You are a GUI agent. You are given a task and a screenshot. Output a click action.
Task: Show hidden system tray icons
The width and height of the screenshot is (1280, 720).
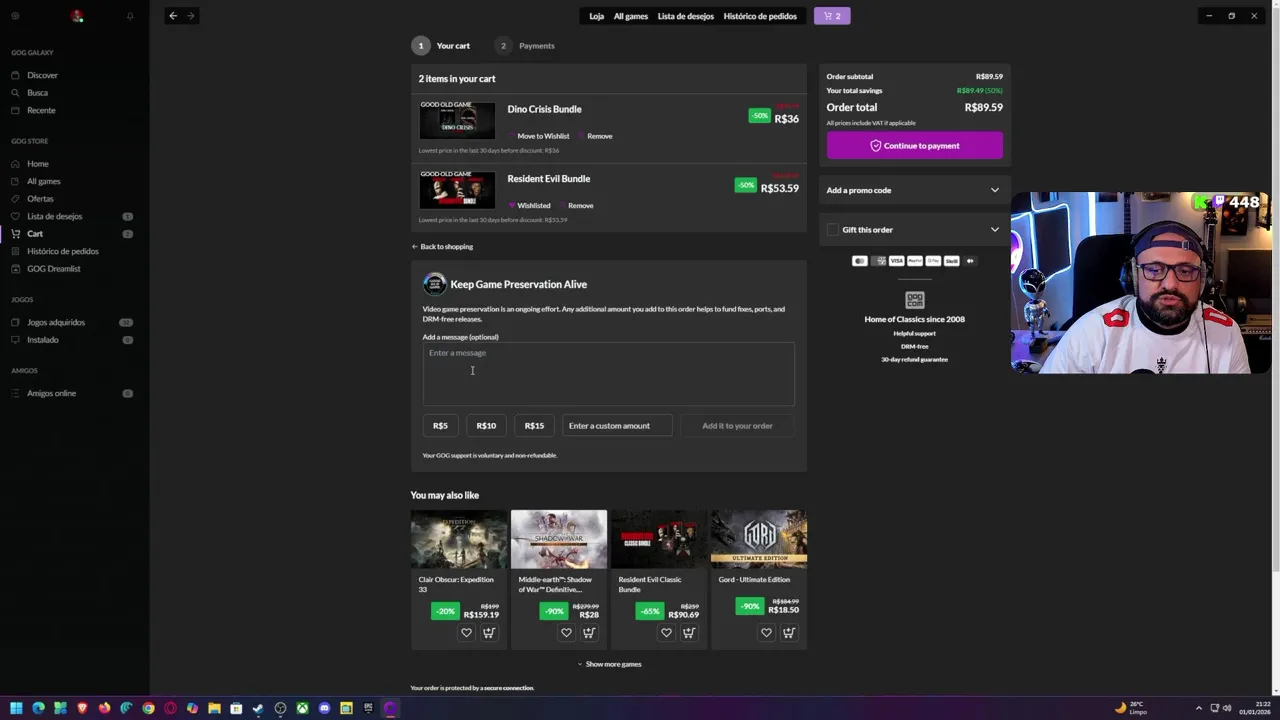(1199, 708)
